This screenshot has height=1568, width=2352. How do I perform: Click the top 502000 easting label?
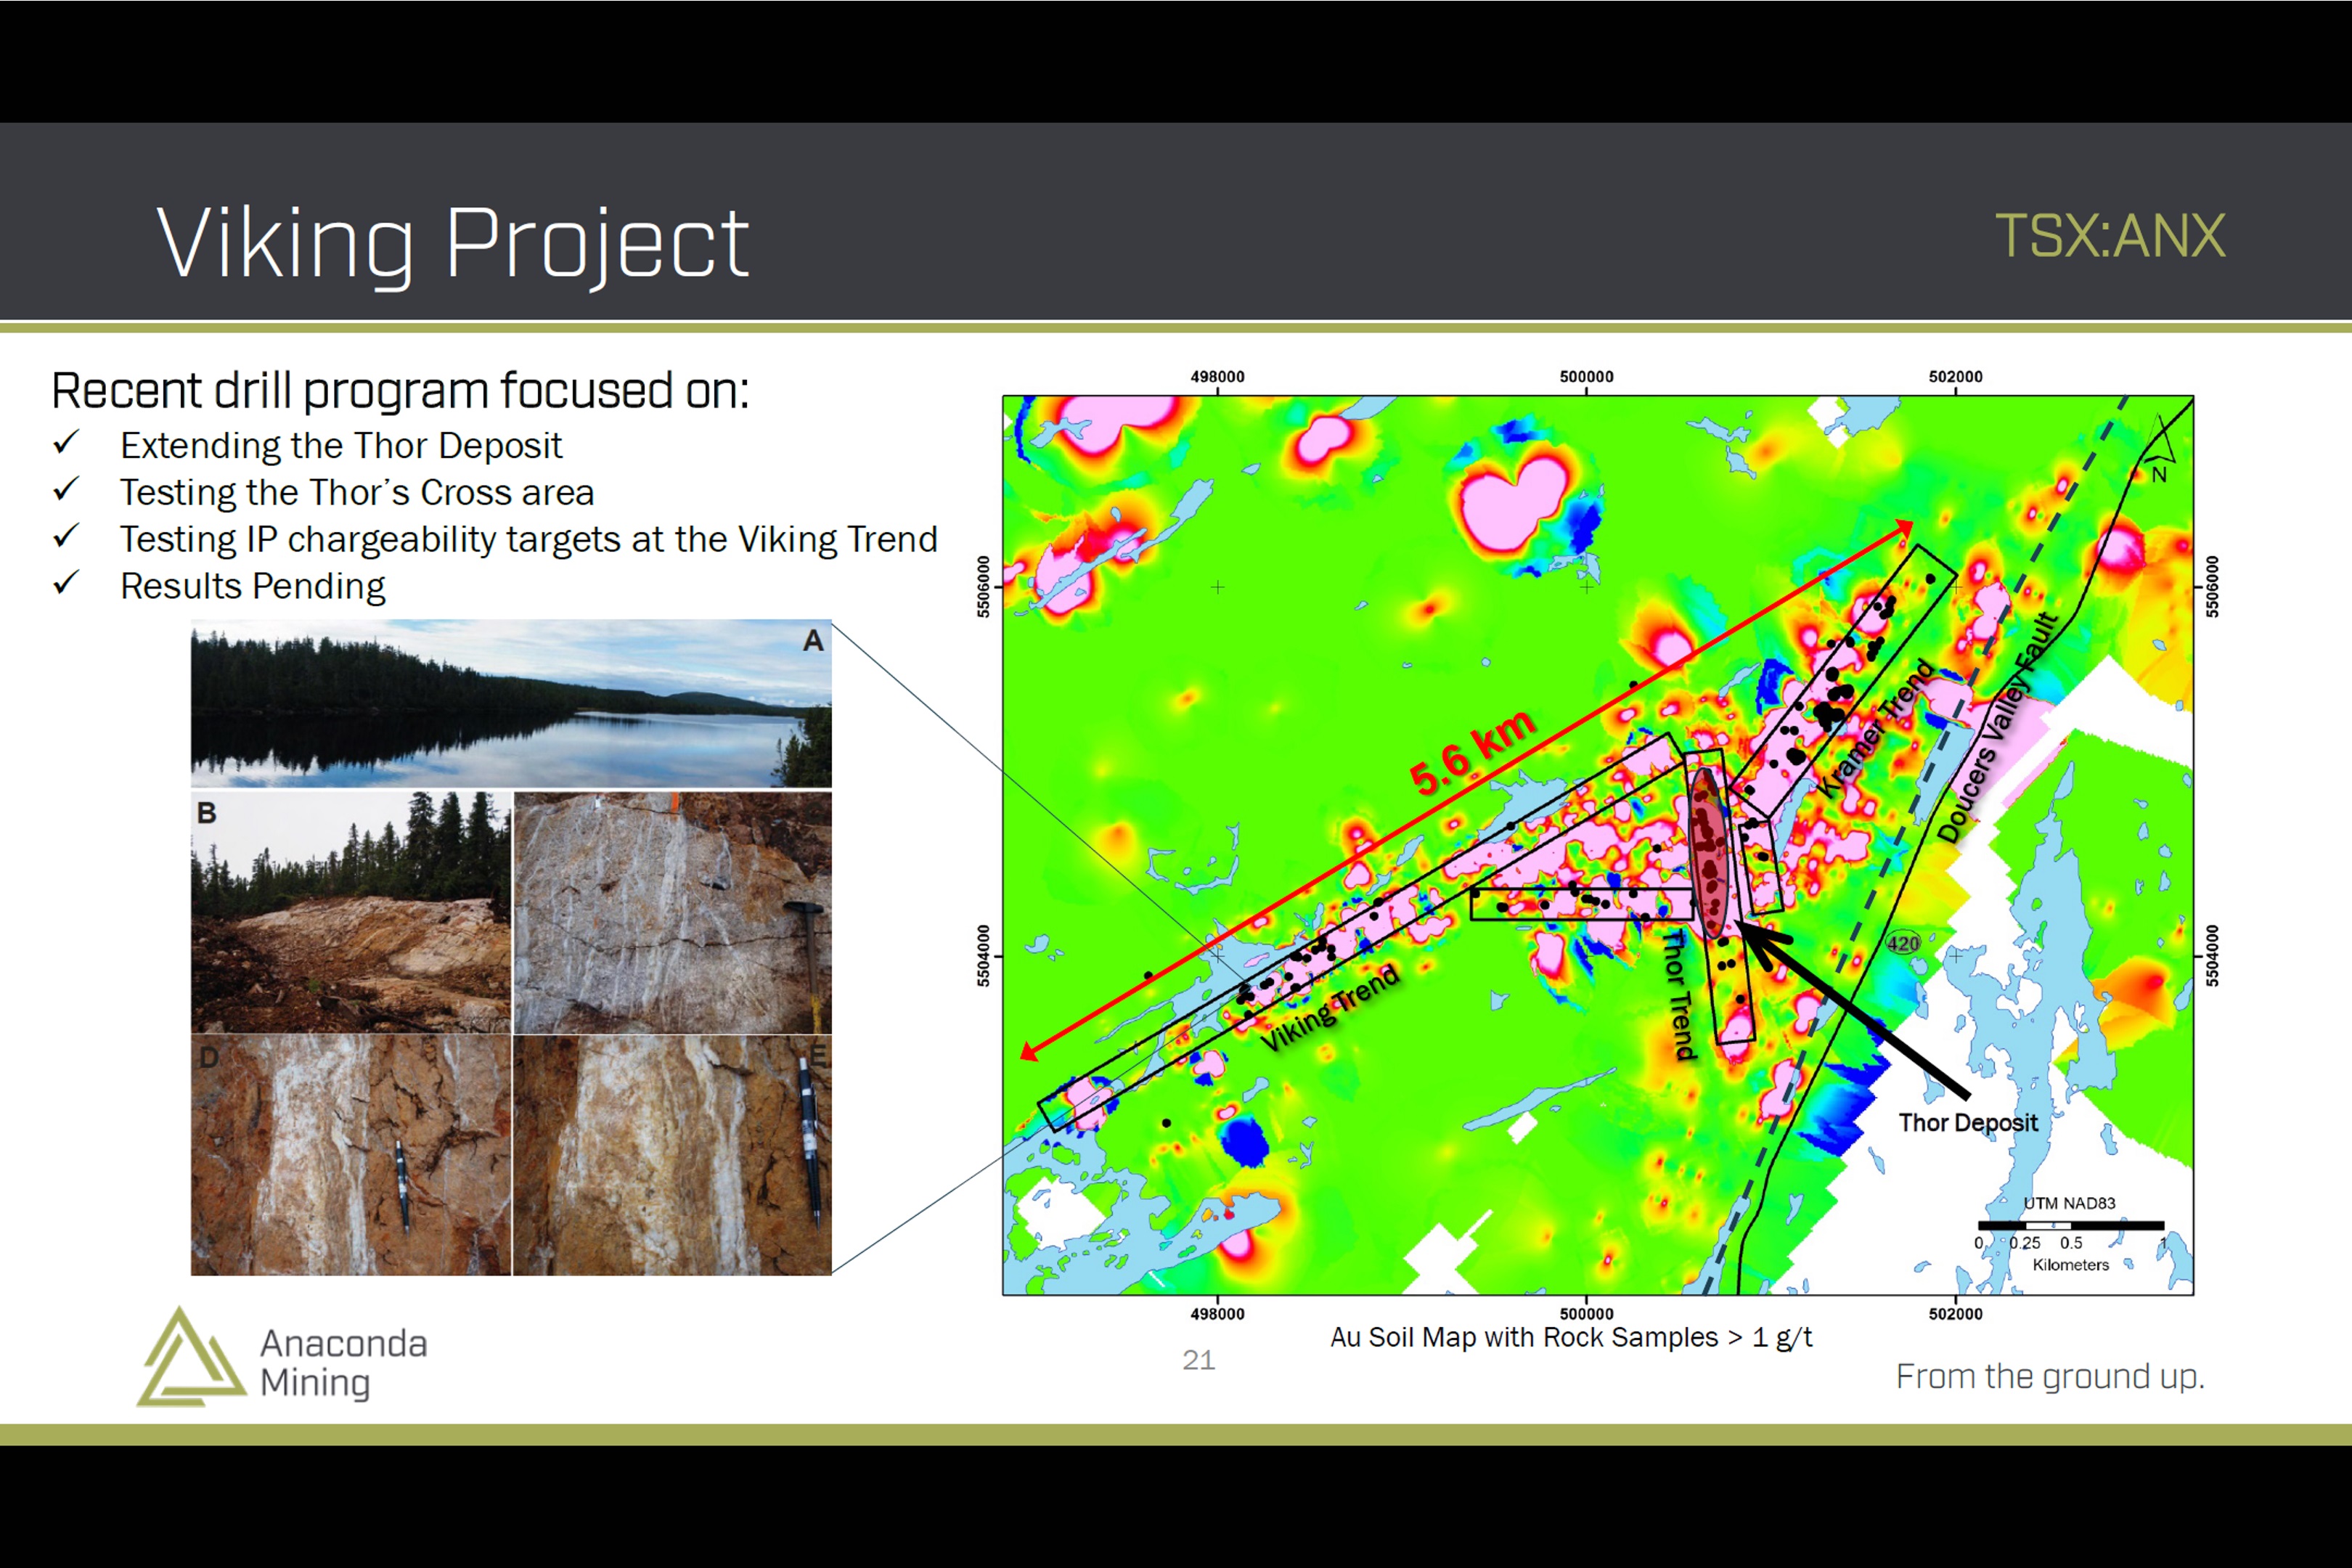point(1955,377)
